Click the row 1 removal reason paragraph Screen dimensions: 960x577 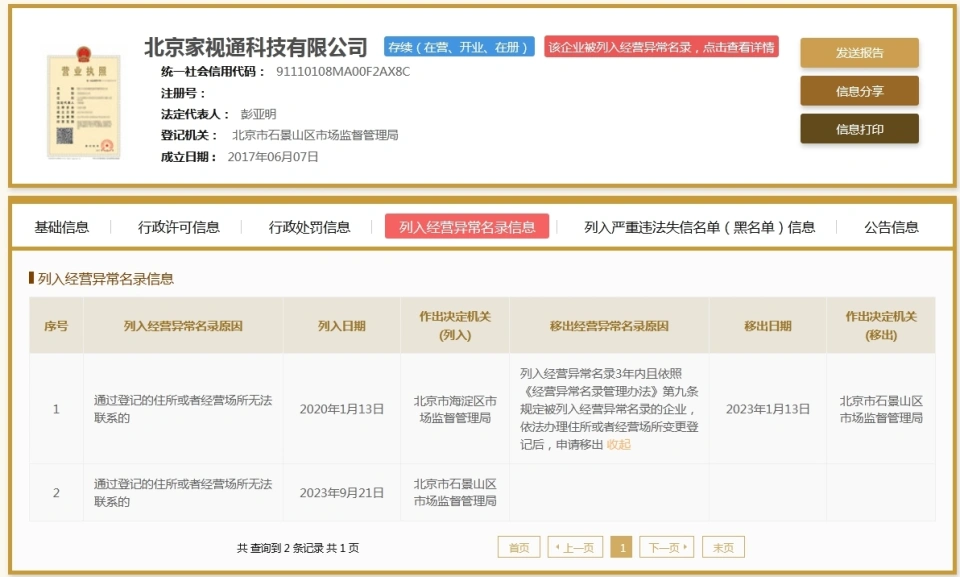point(609,409)
